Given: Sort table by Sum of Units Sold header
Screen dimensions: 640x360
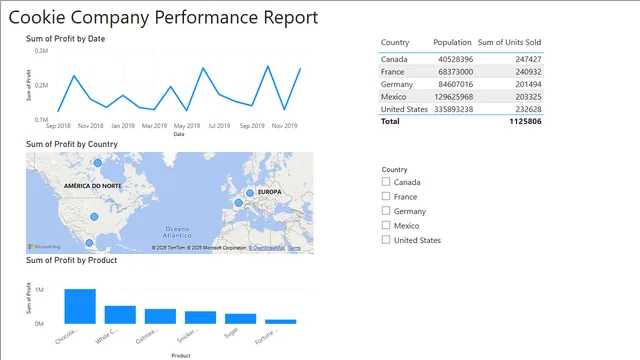Looking at the screenshot, I should point(509,42).
